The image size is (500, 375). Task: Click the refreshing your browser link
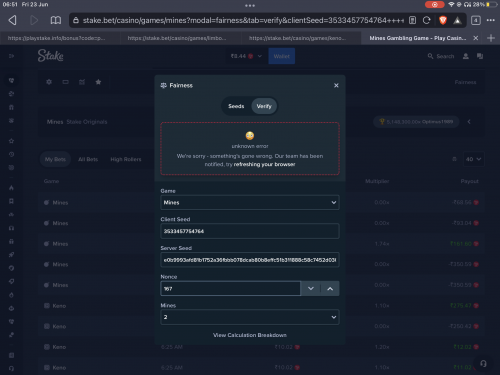tap(264, 164)
